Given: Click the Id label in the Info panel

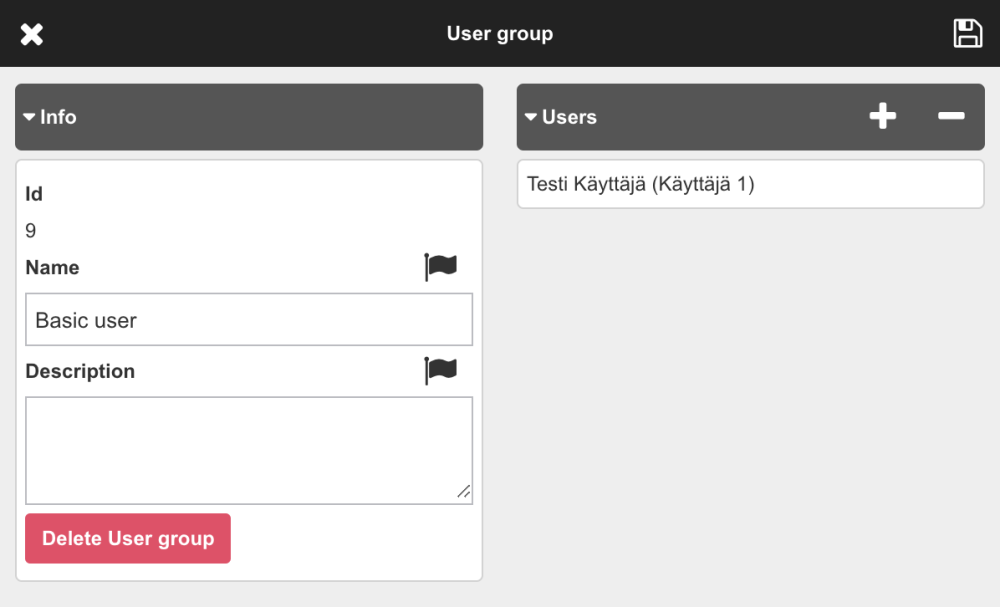Looking at the screenshot, I should coord(34,194).
